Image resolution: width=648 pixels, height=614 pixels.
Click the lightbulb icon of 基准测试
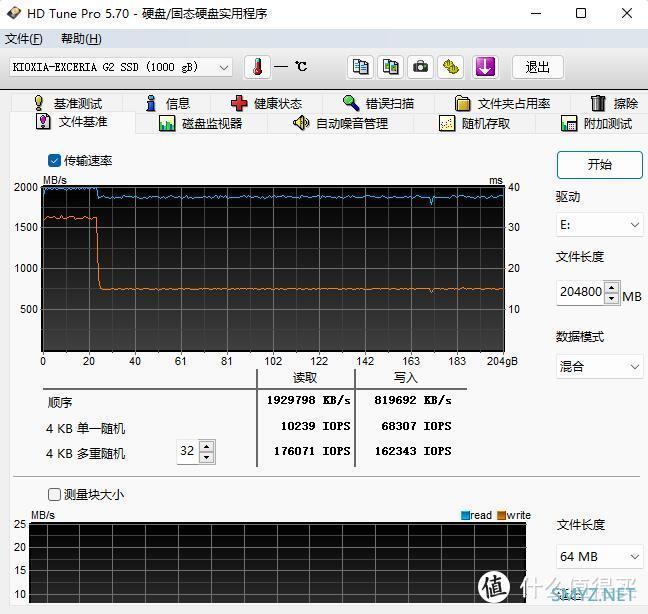pyautogui.click(x=38, y=103)
